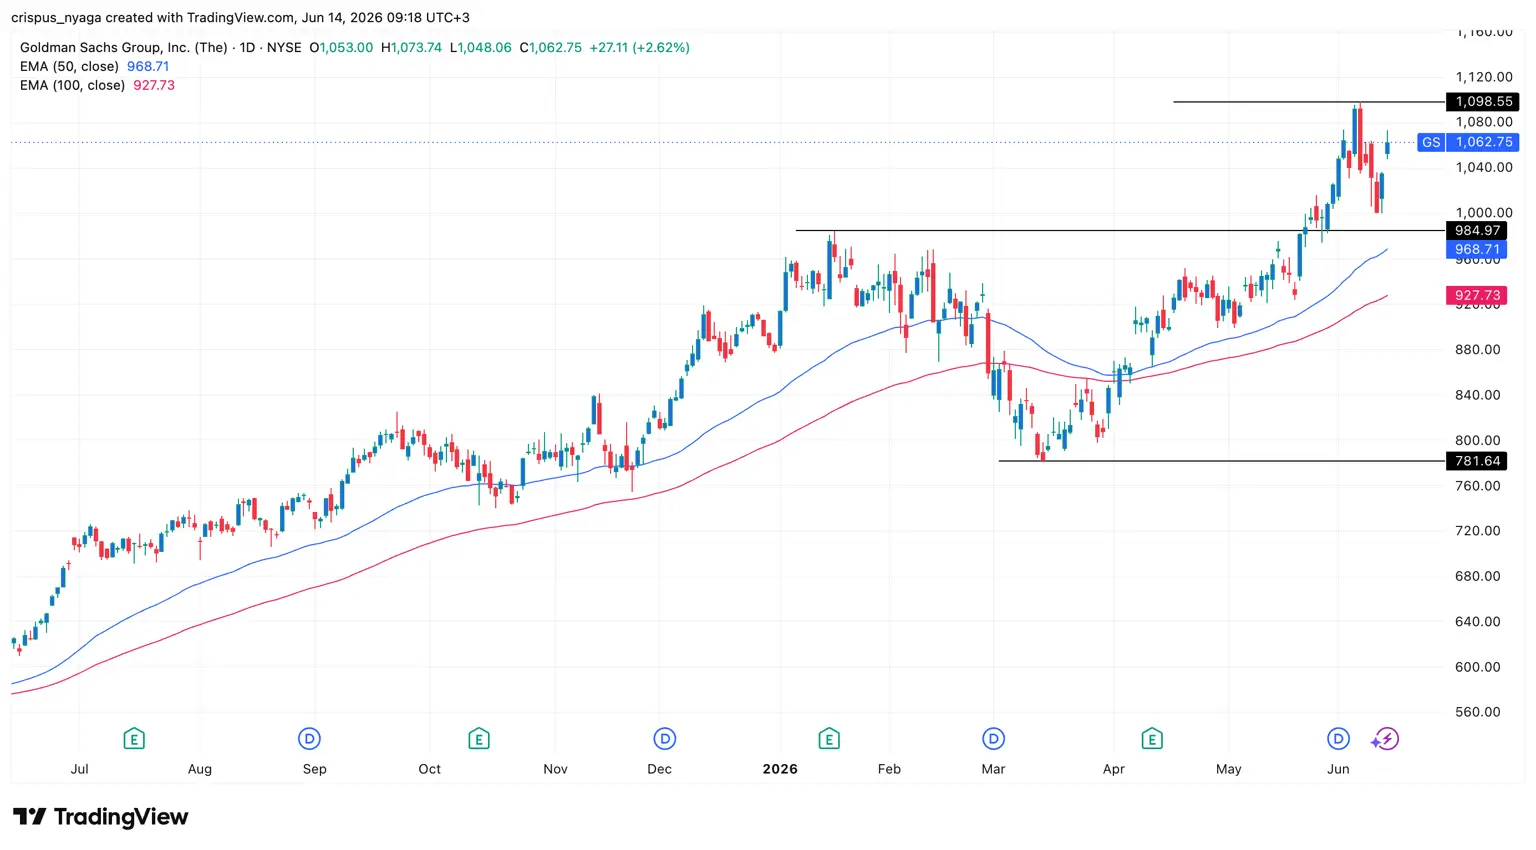The width and height of the screenshot is (1536, 850).
Task: Click the 560.00 price axis label
Action: (x=1478, y=712)
